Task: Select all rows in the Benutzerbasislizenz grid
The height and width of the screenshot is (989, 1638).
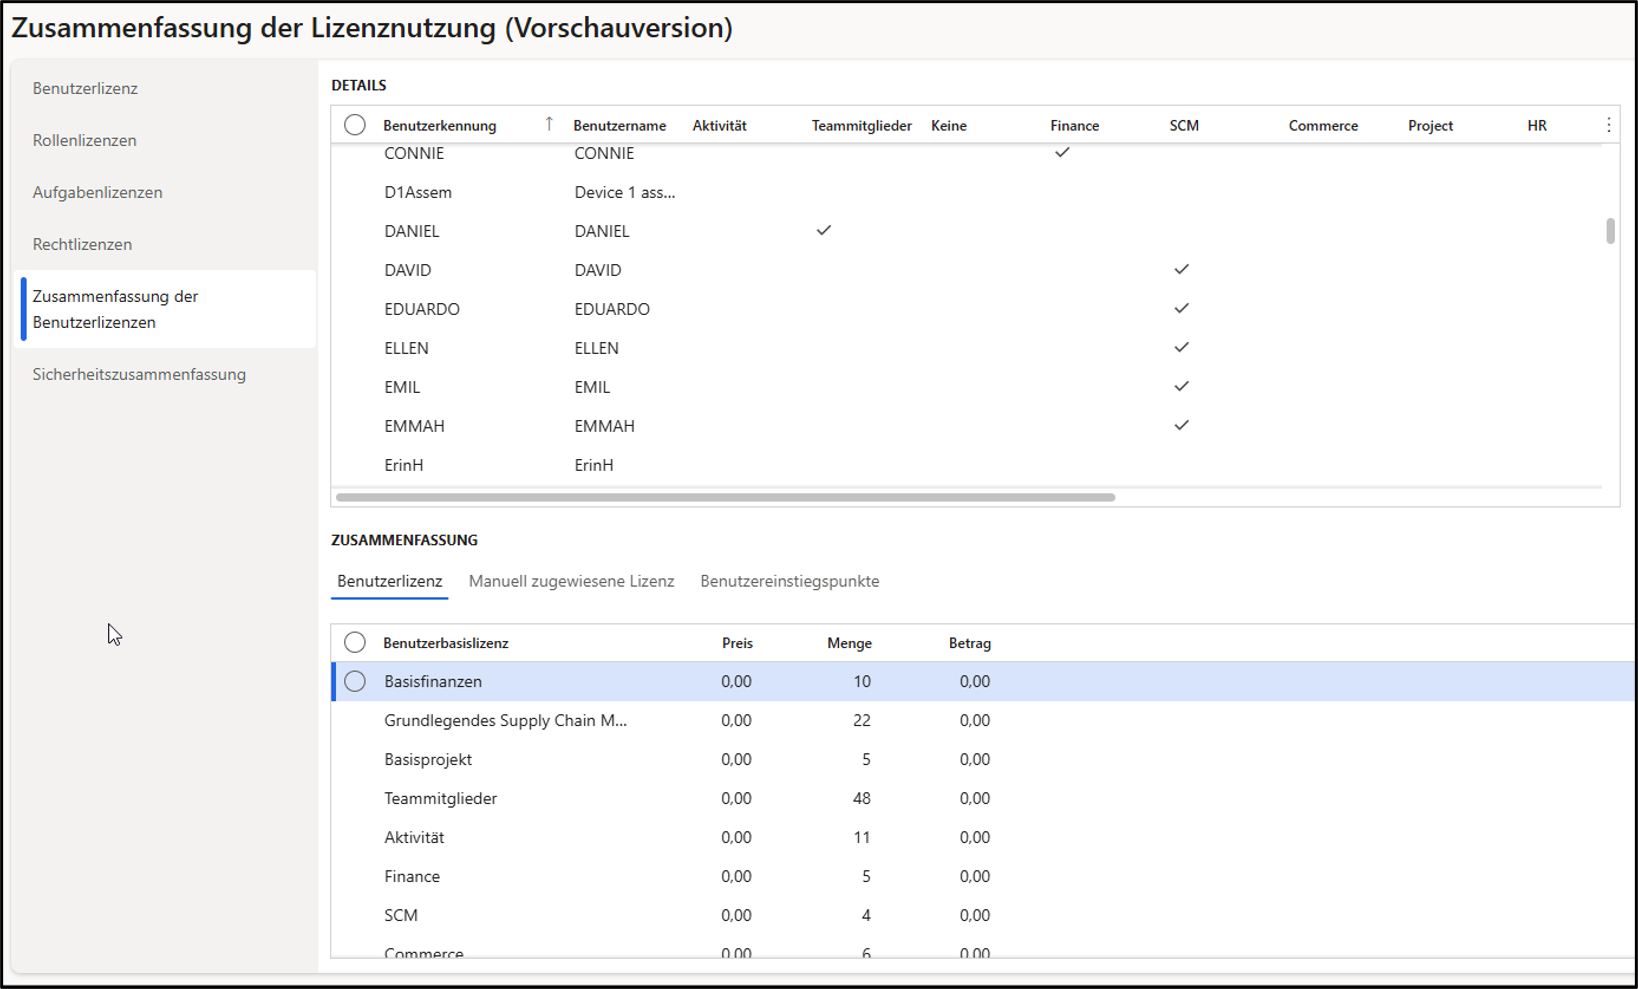Action: click(355, 643)
